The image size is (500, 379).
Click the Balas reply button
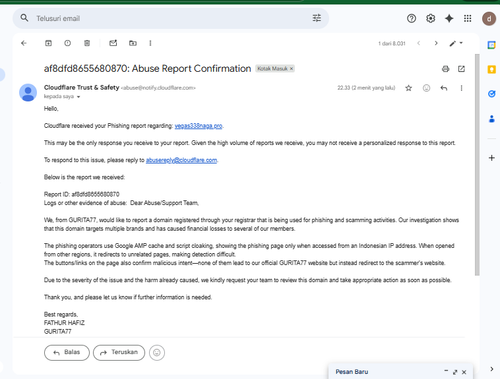67,352
